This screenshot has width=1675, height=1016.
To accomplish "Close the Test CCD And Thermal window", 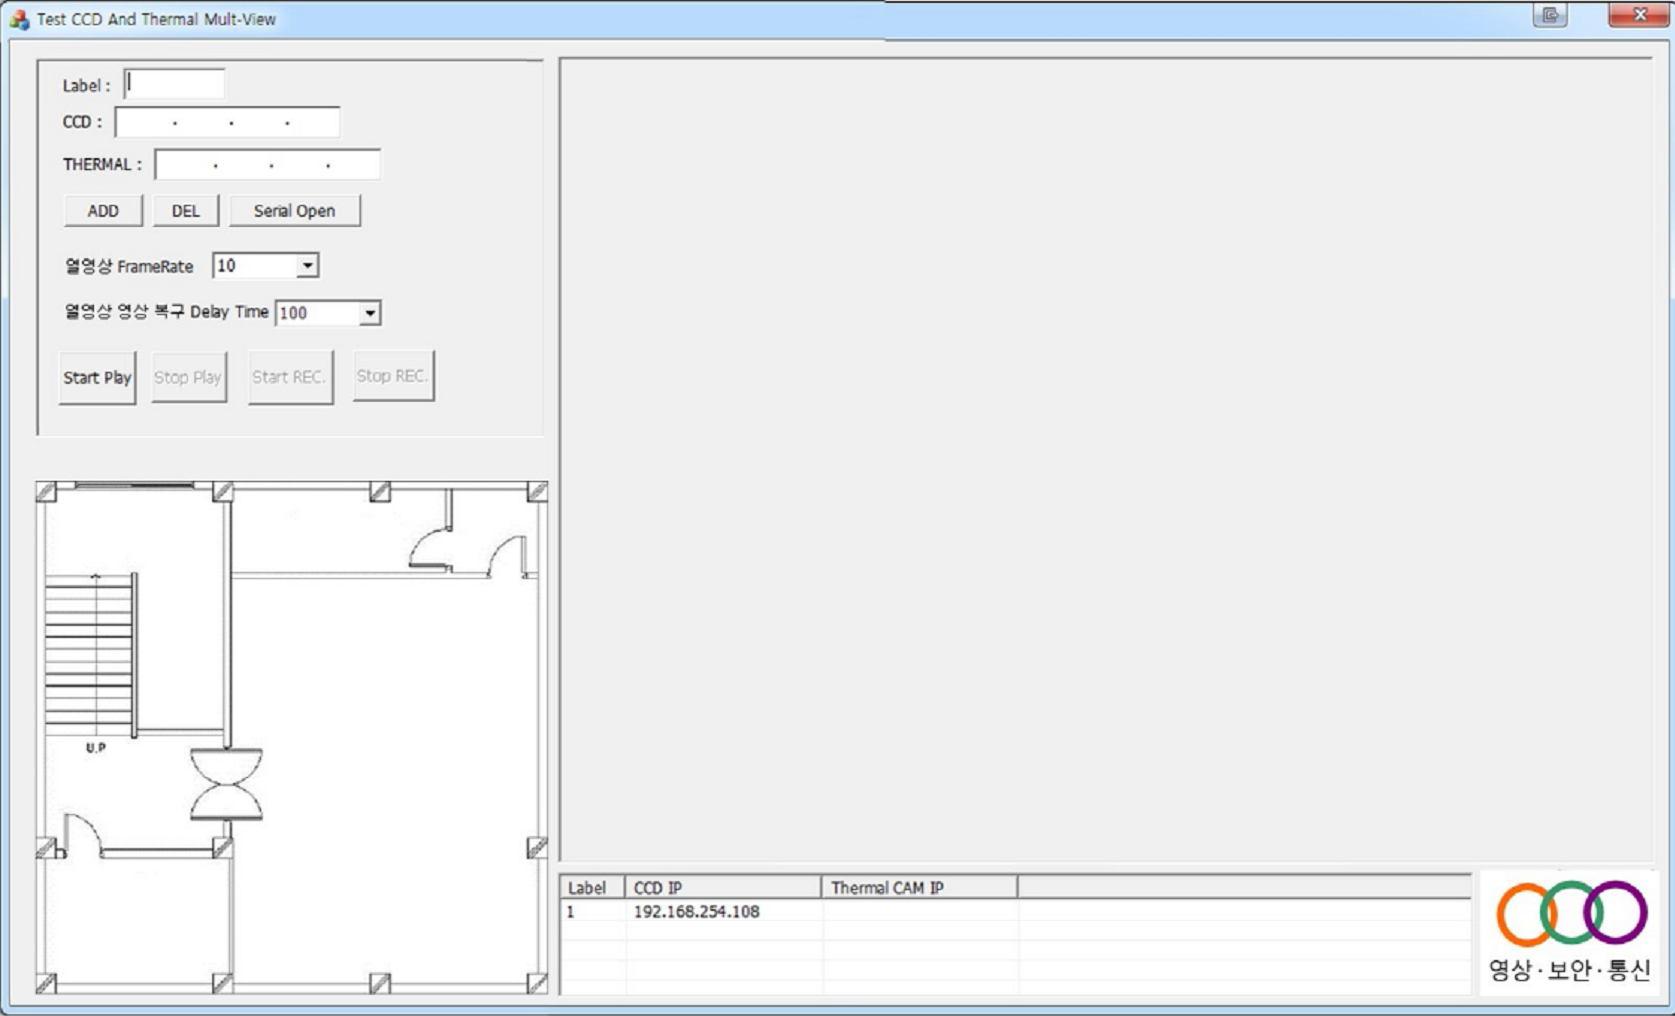I will pos(1639,15).
